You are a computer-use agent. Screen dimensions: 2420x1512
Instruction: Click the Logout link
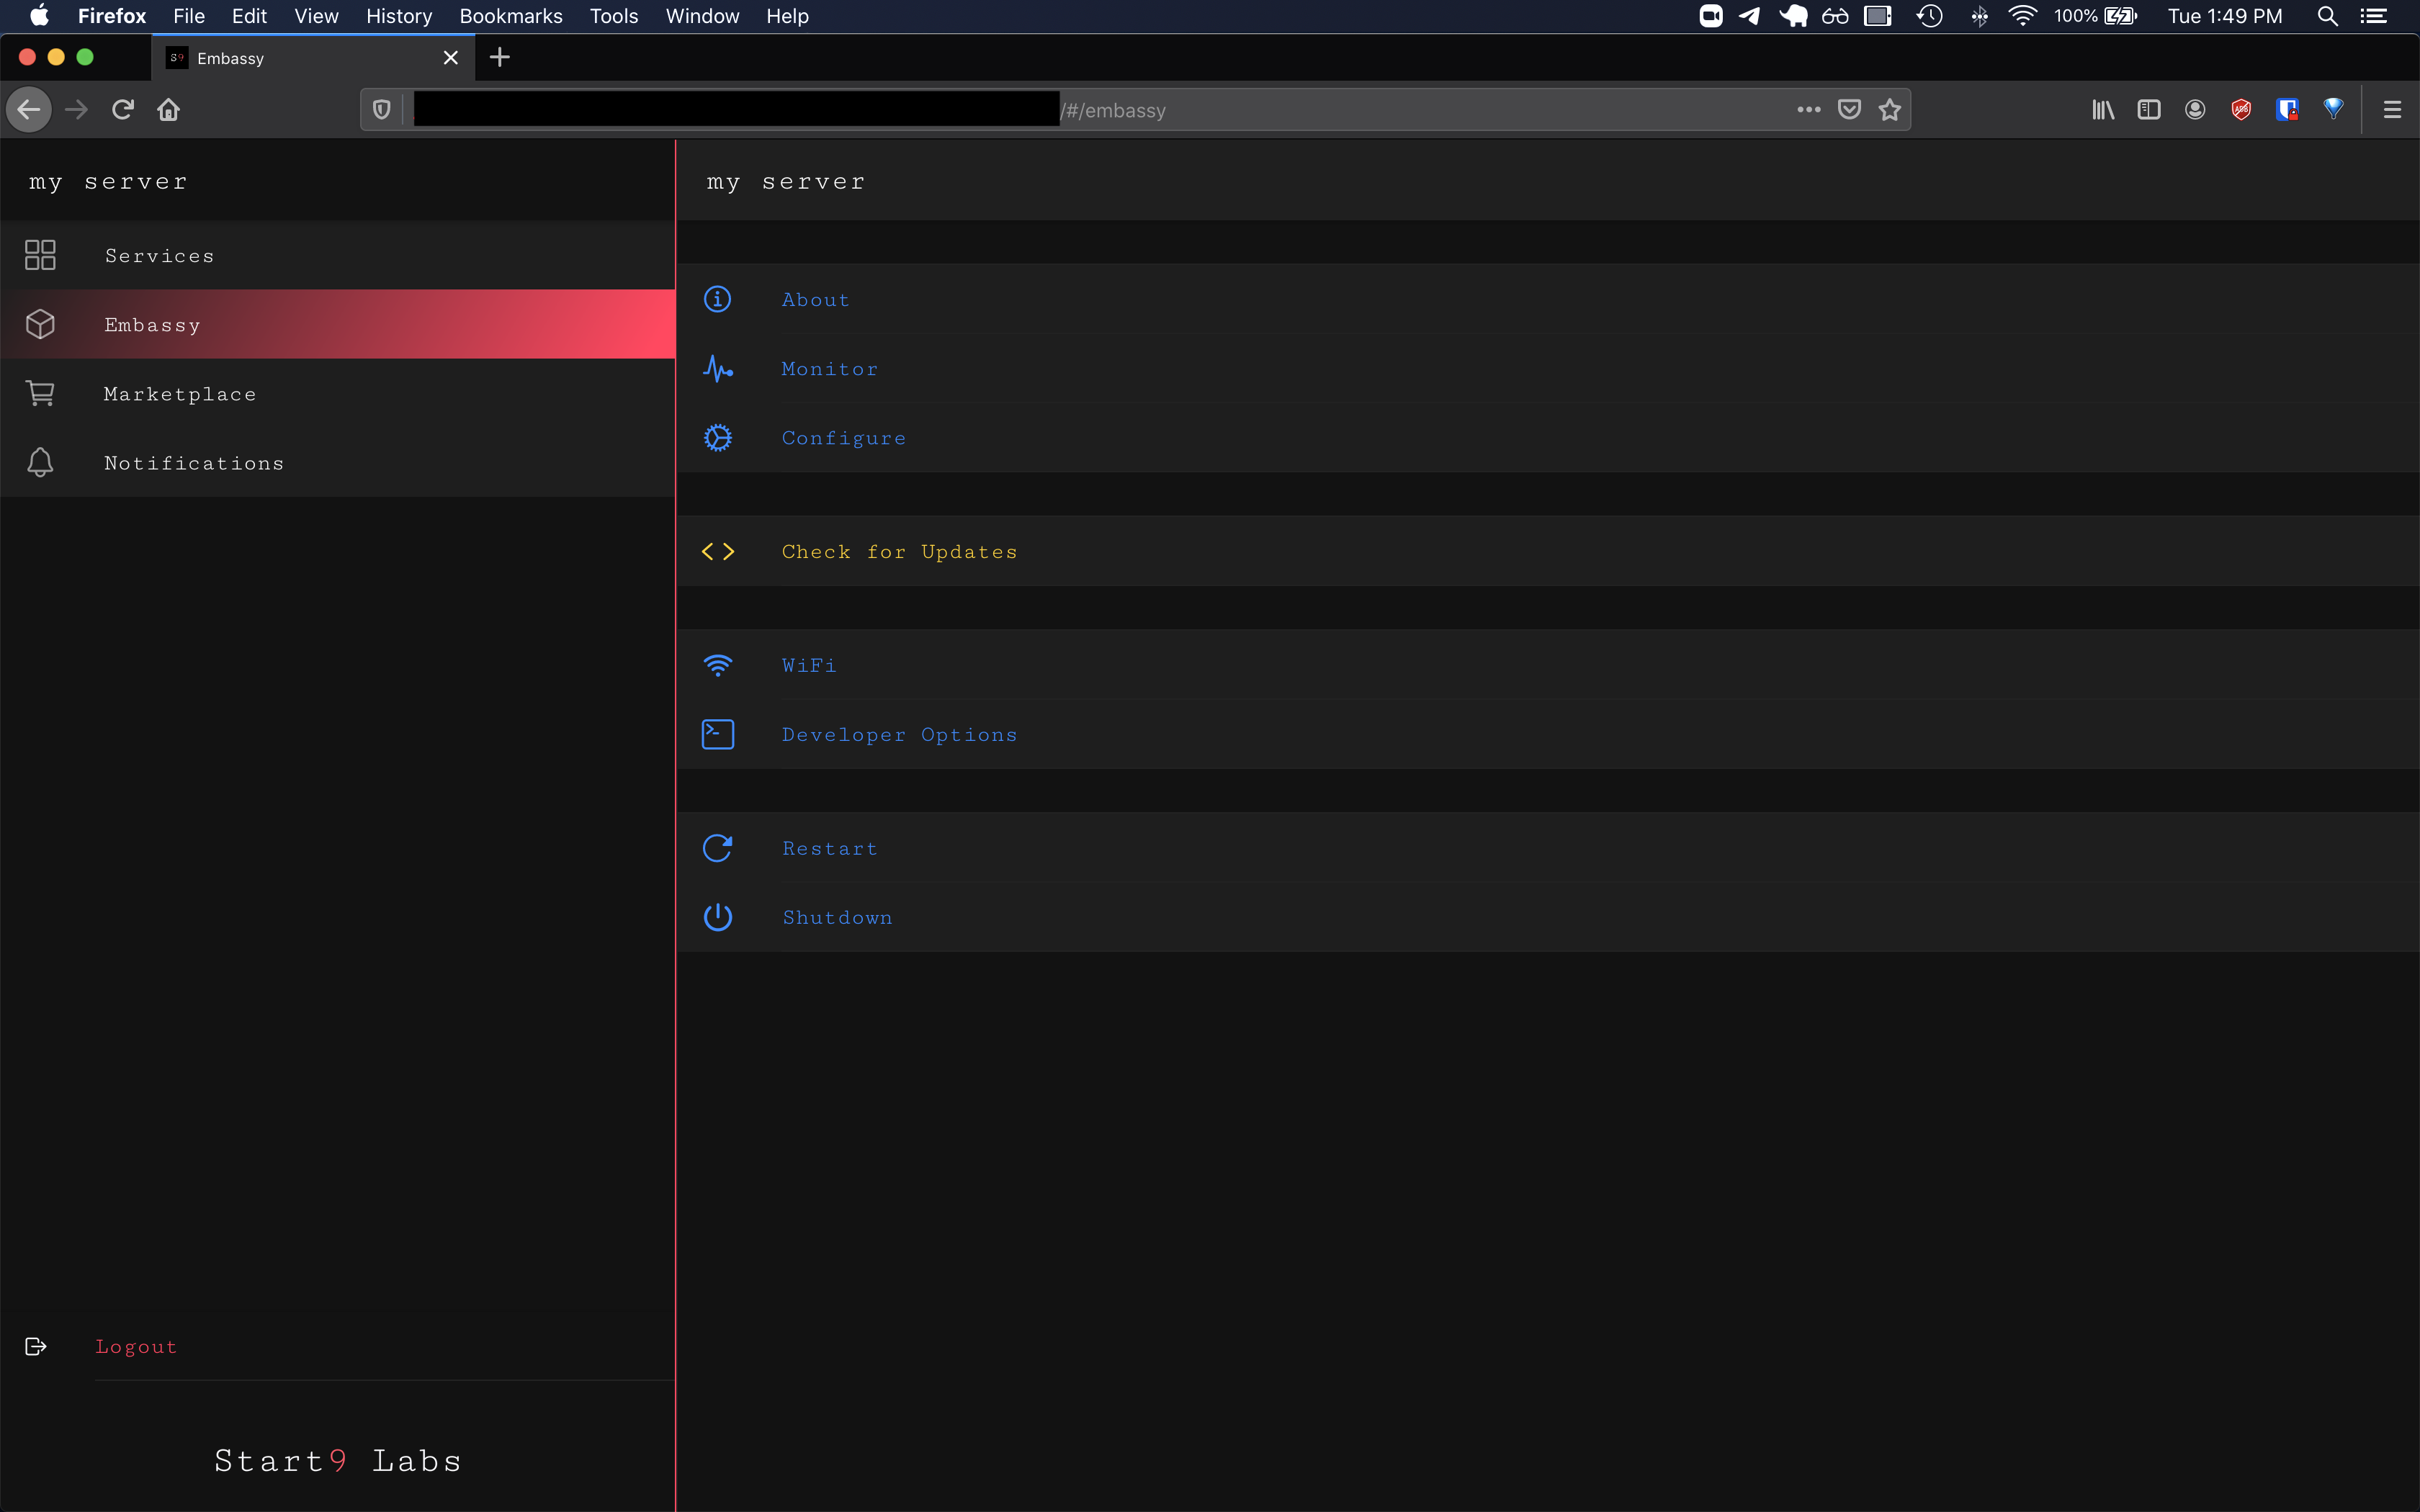pos(136,1347)
